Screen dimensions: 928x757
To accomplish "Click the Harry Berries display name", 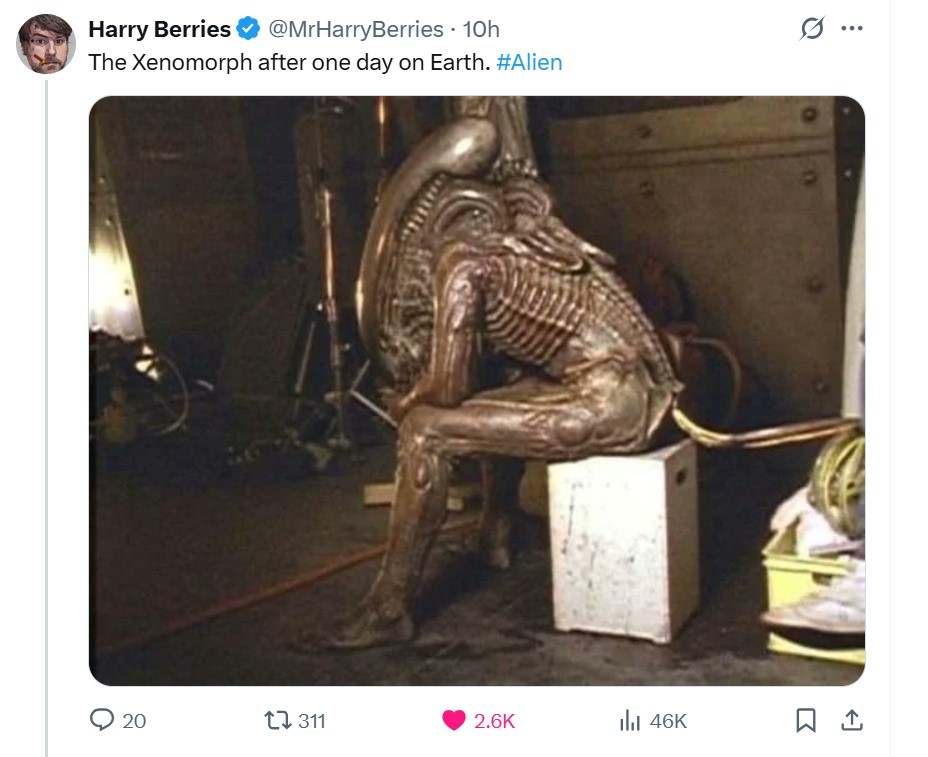I will pyautogui.click(x=159, y=29).
